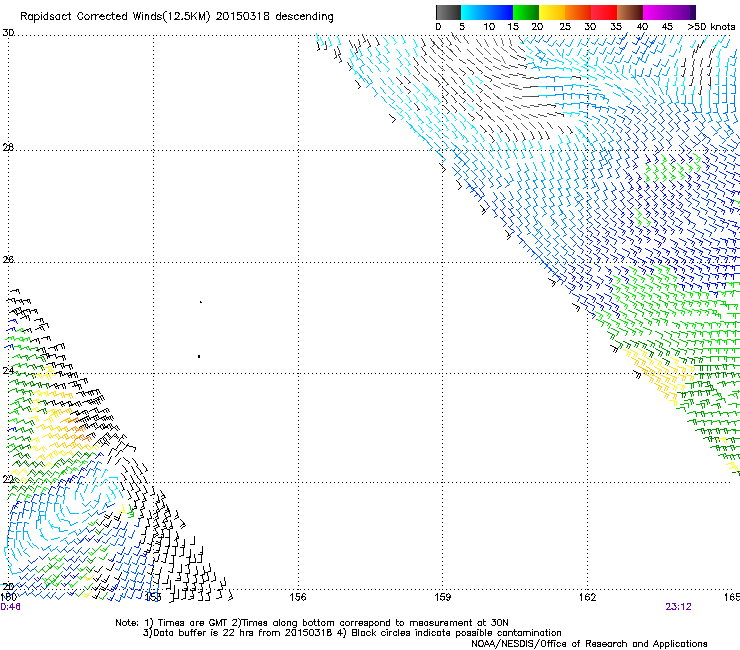Click the purple timestamp '23:12'
This screenshot has height=650, width=740.
[x=678, y=607]
